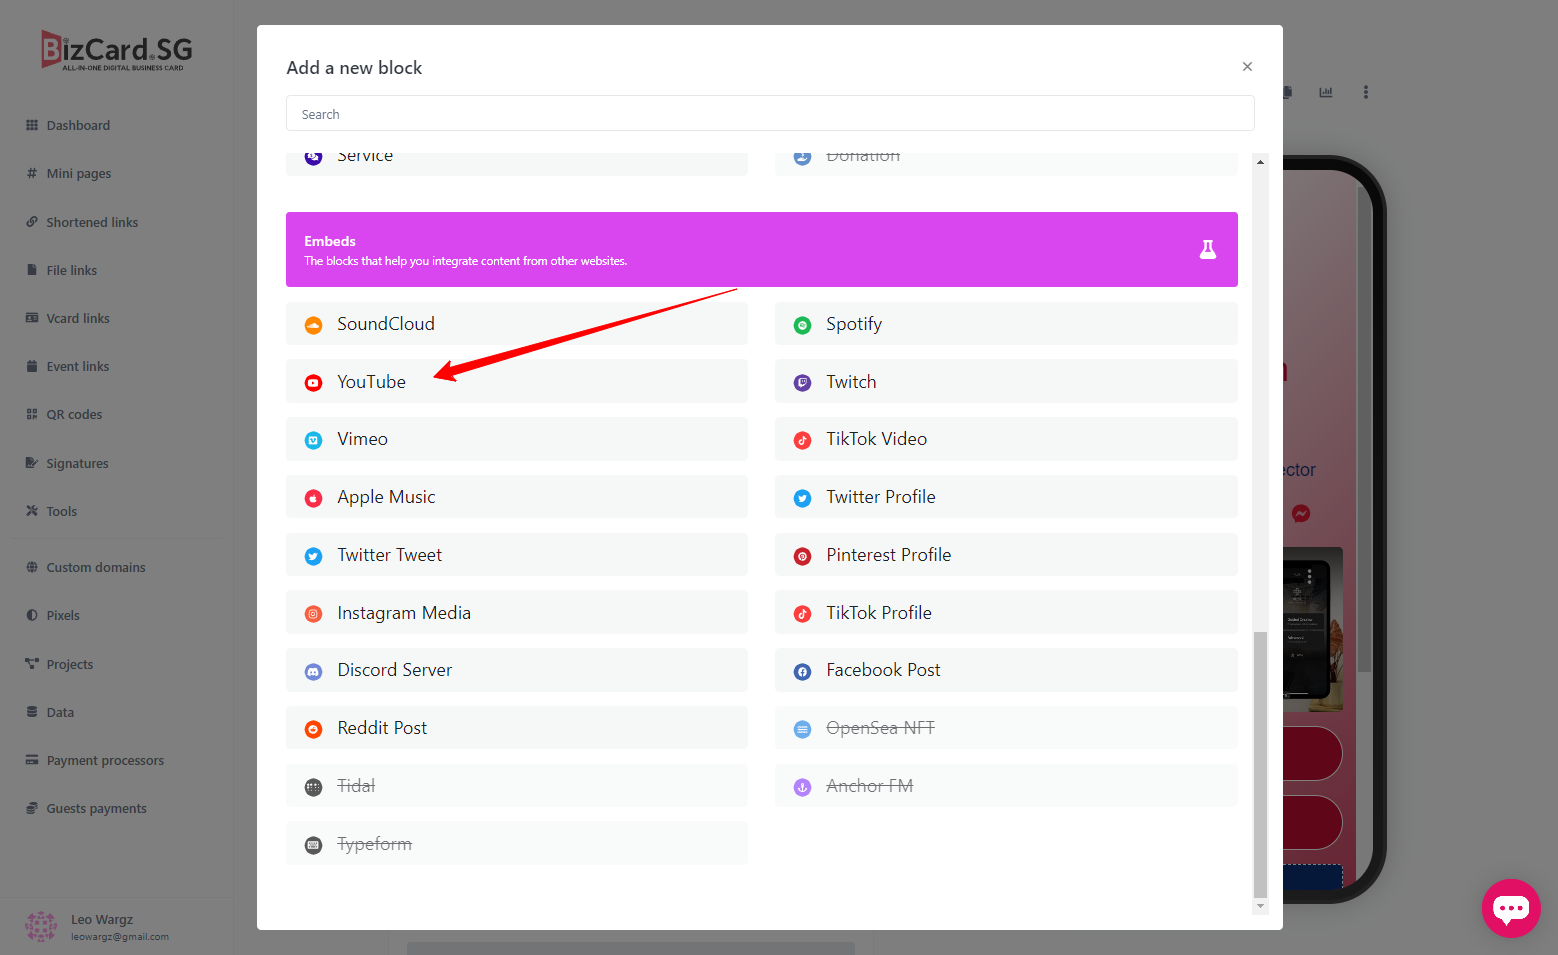The width and height of the screenshot is (1558, 955).
Task: Click the block list scrollbar thumb
Action: tap(1260, 765)
